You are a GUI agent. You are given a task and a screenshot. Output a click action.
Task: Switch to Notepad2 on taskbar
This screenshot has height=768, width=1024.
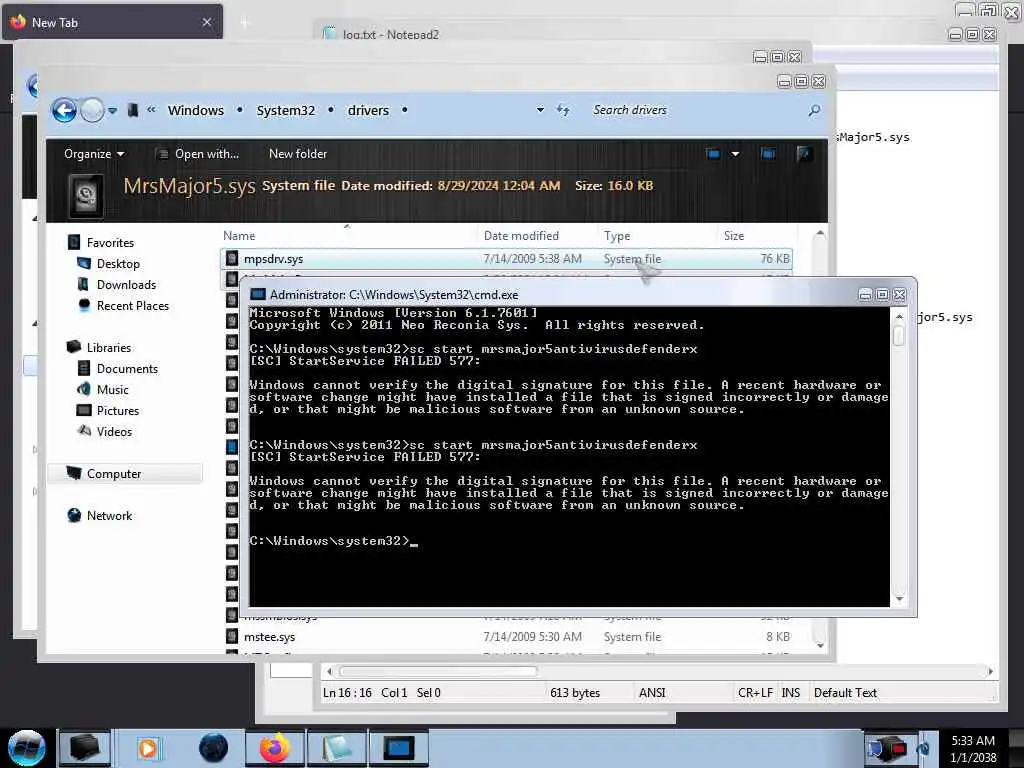click(x=336, y=748)
